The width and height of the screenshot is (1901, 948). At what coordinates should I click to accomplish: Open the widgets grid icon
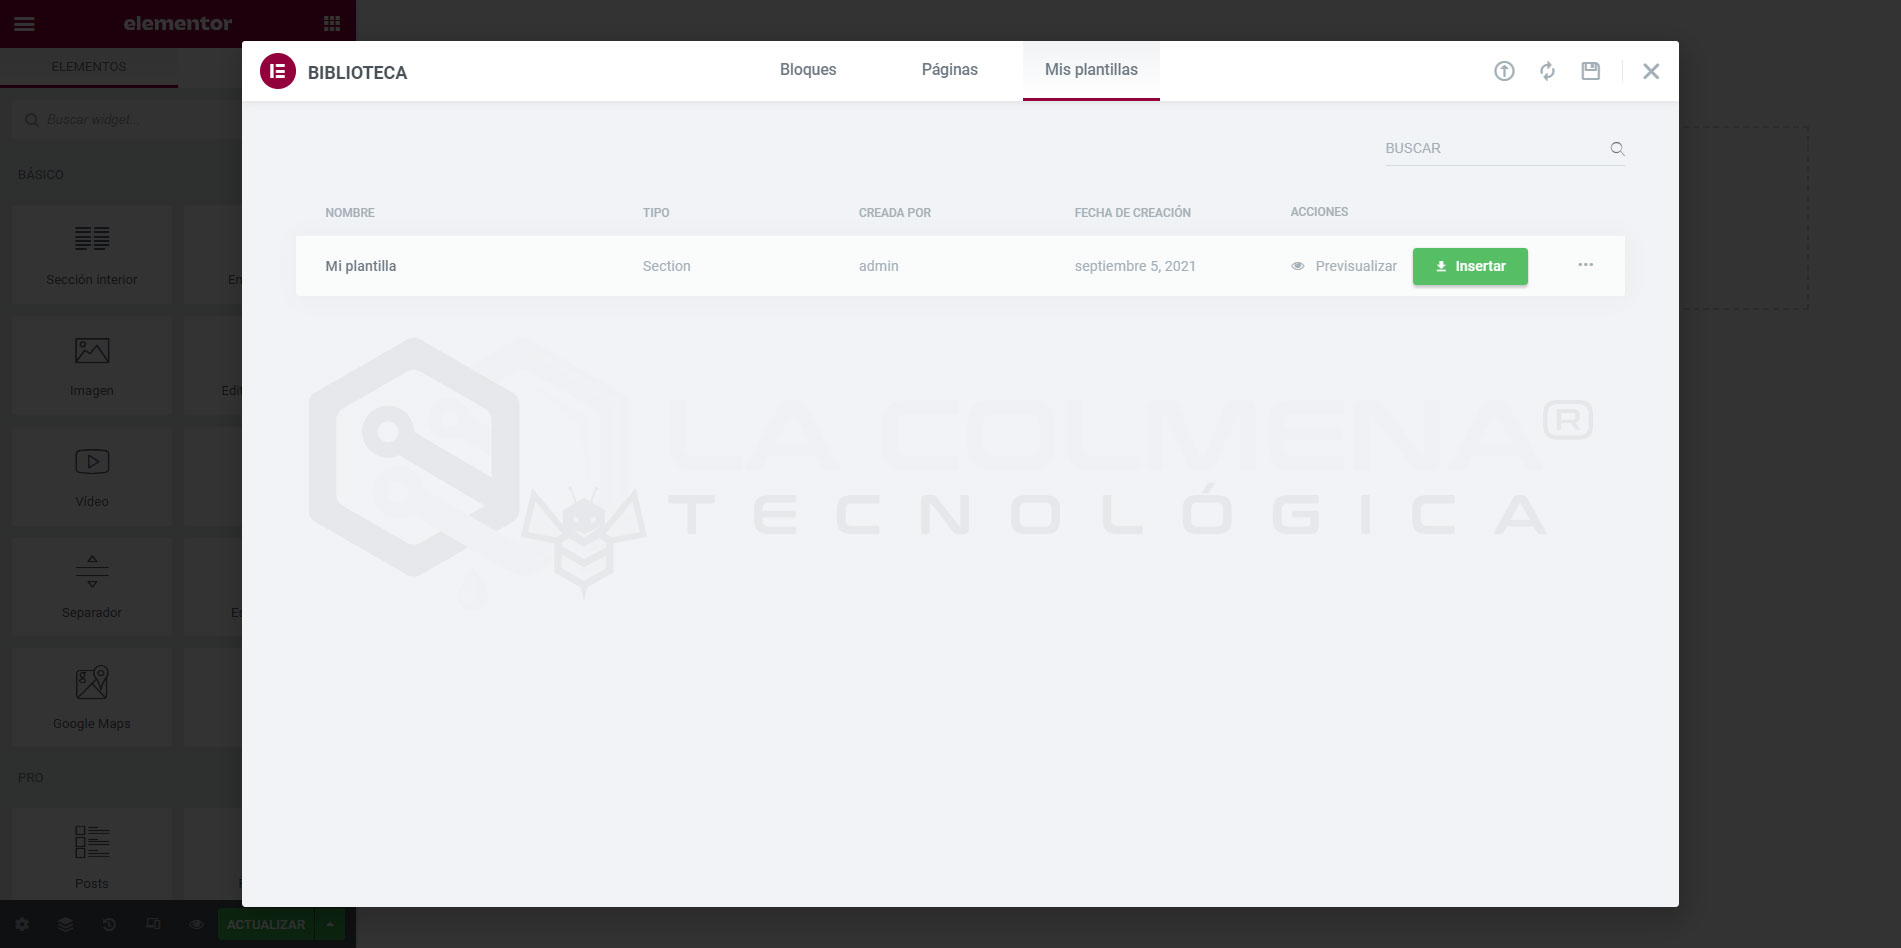click(x=332, y=24)
